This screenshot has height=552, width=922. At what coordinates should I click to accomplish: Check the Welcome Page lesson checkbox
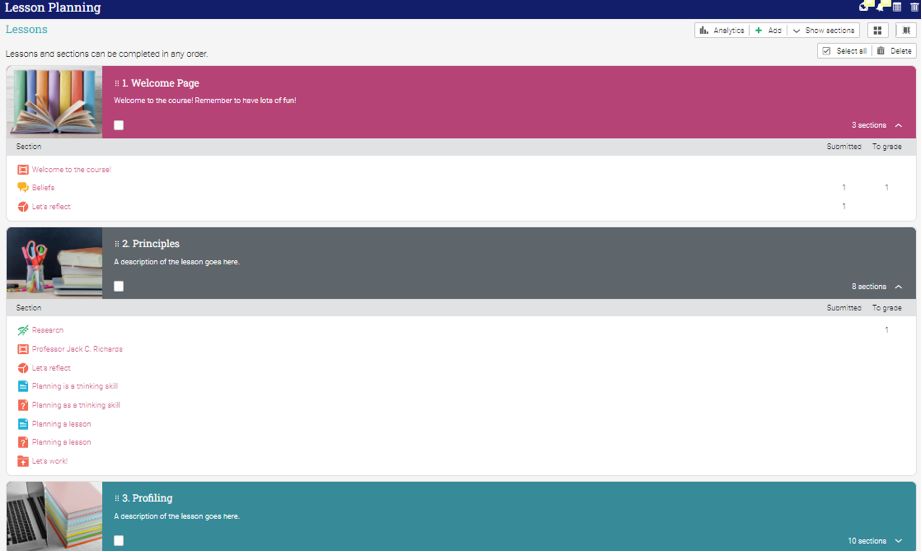(x=119, y=125)
